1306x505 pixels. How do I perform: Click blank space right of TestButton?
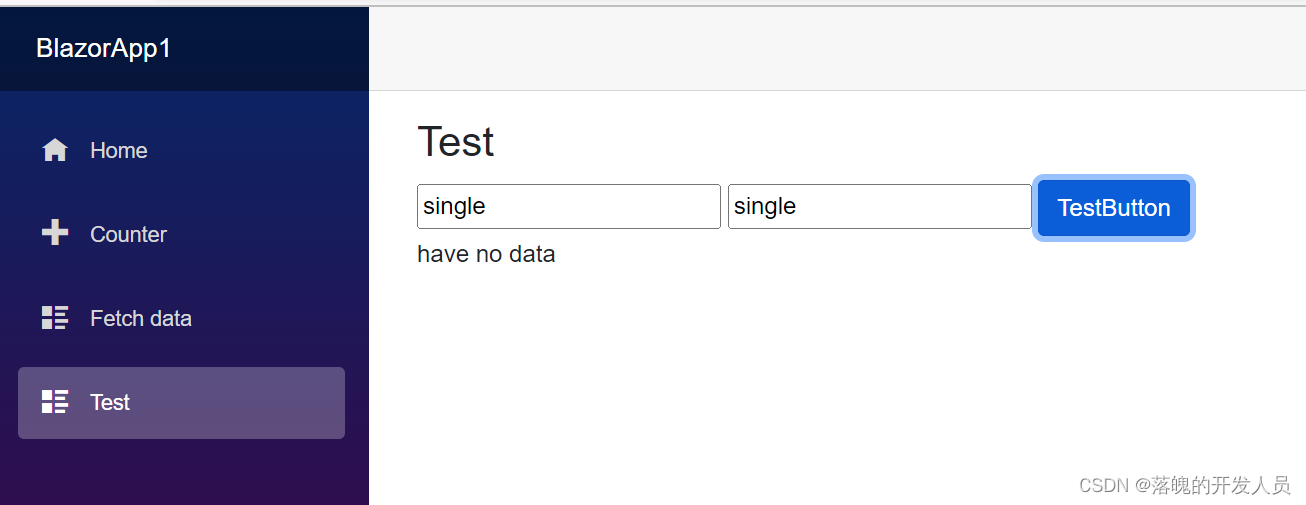(x=1250, y=208)
